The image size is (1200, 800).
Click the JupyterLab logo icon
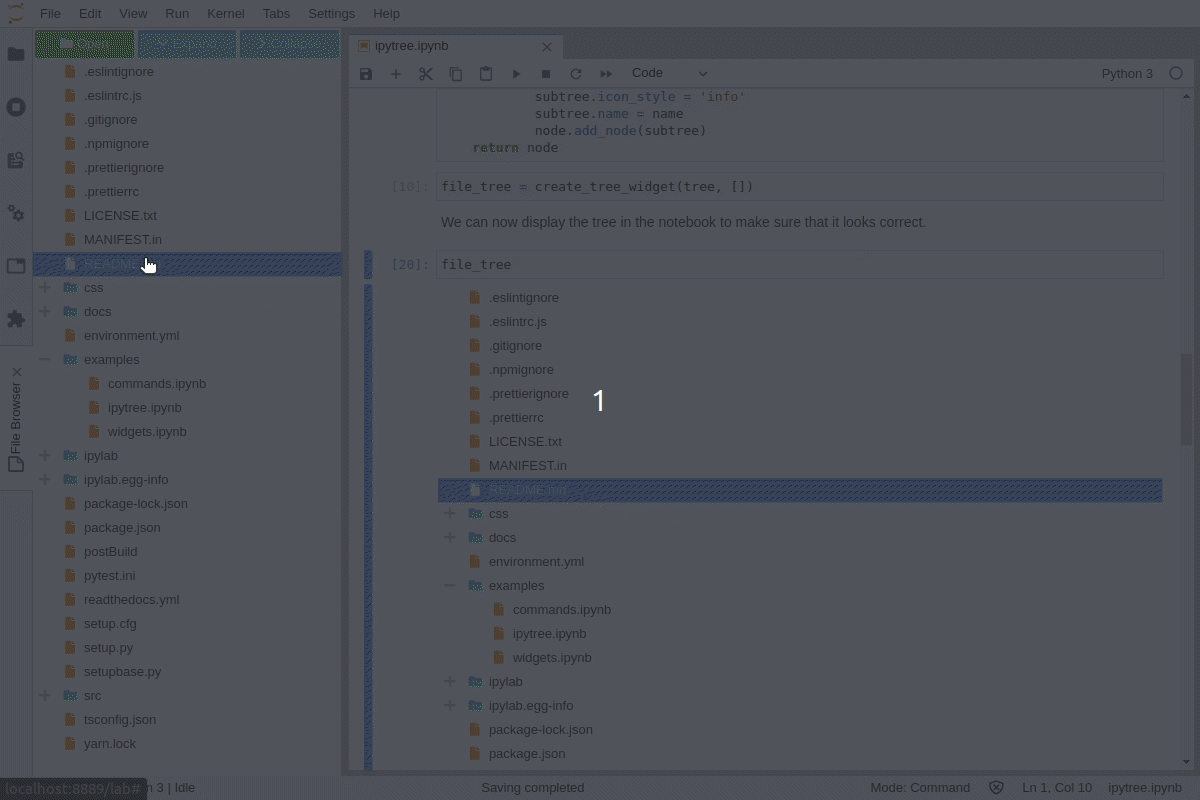click(16, 13)
